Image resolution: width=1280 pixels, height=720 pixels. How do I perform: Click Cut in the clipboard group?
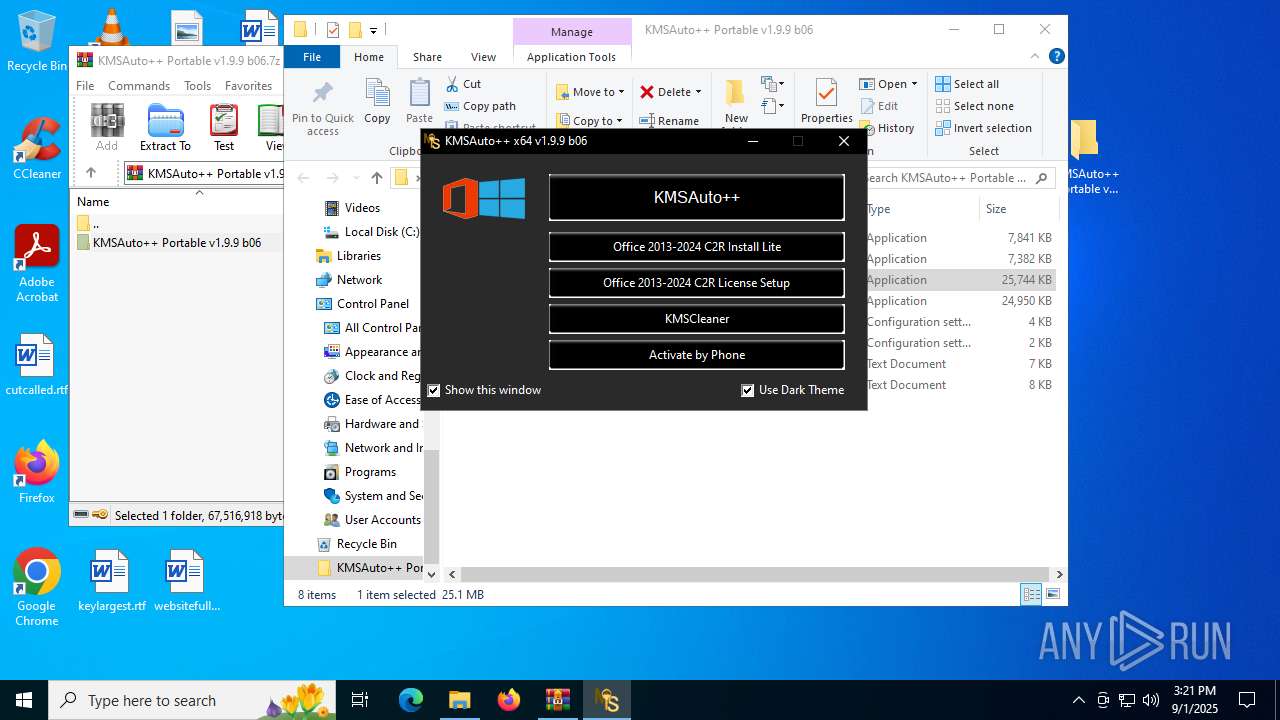463,84
